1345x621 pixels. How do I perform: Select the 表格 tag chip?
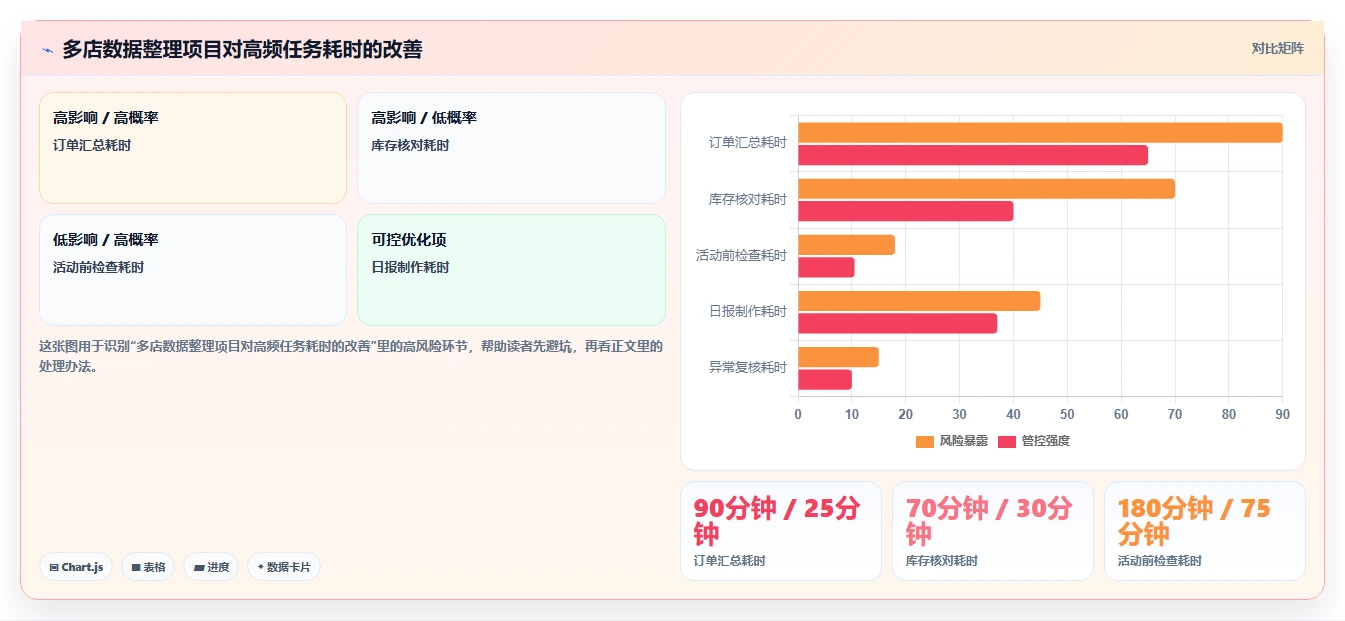pos(148,567)
